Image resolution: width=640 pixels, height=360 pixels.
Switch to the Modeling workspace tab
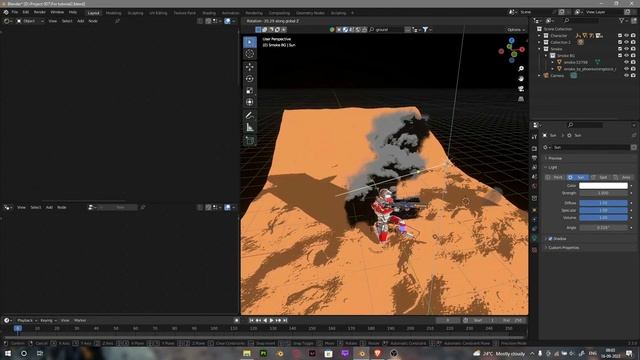[113, 13]
